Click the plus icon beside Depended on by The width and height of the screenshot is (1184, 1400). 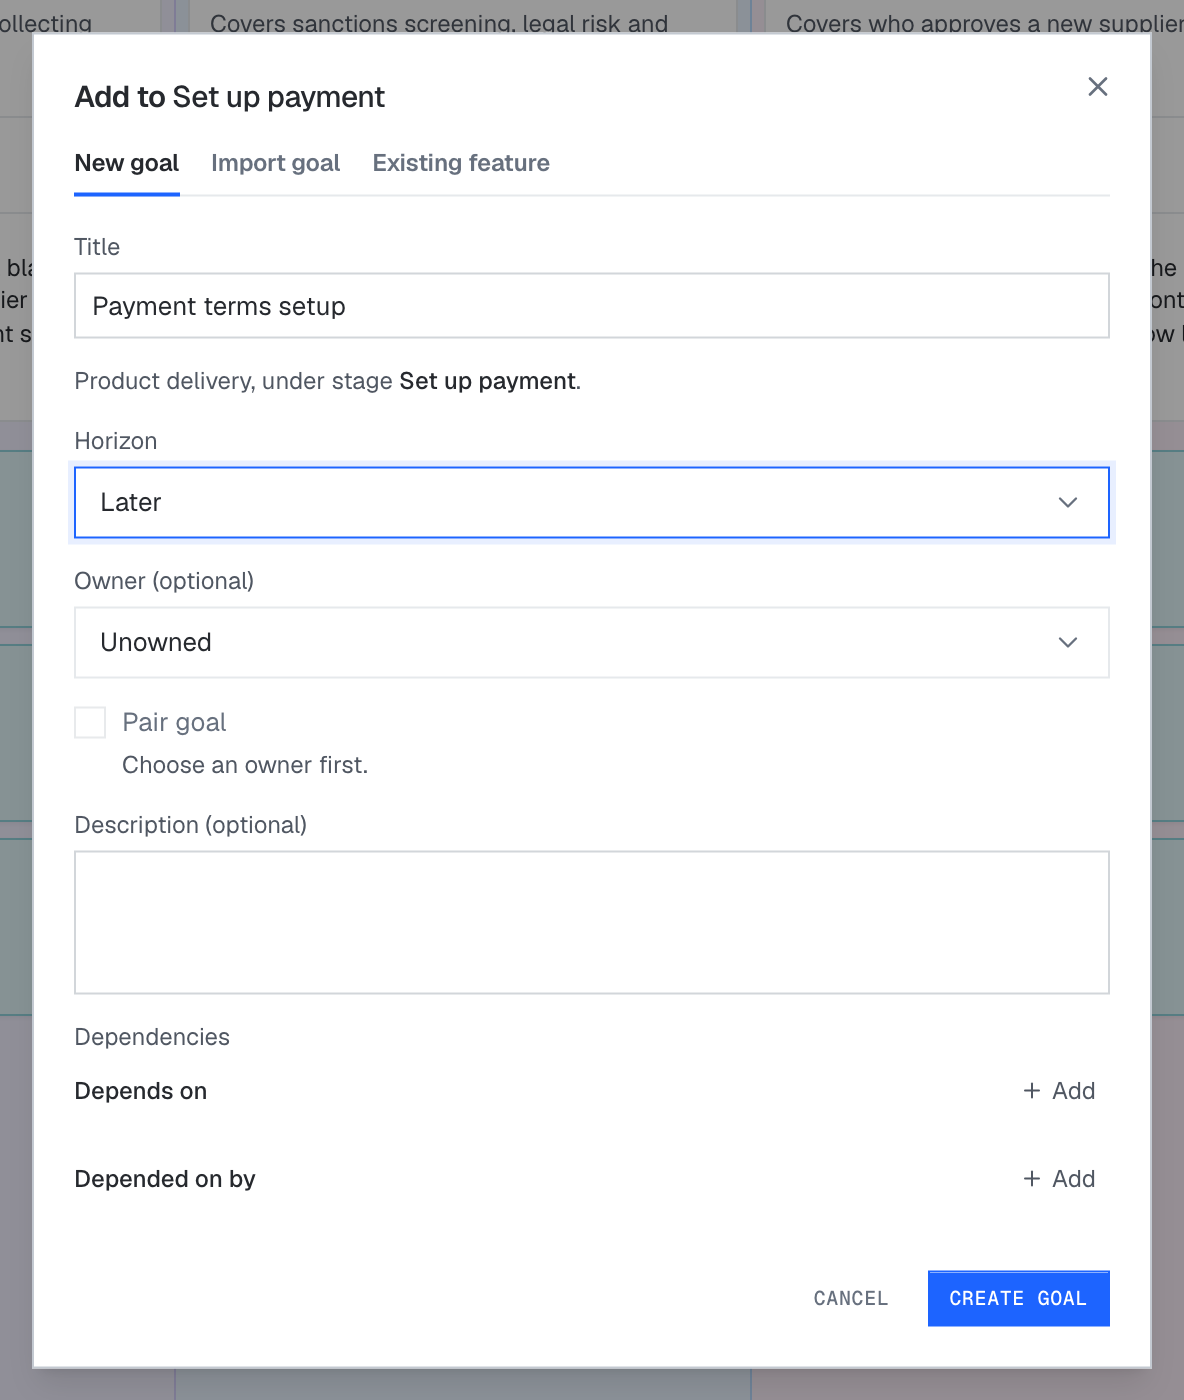pos(1032,1179)
